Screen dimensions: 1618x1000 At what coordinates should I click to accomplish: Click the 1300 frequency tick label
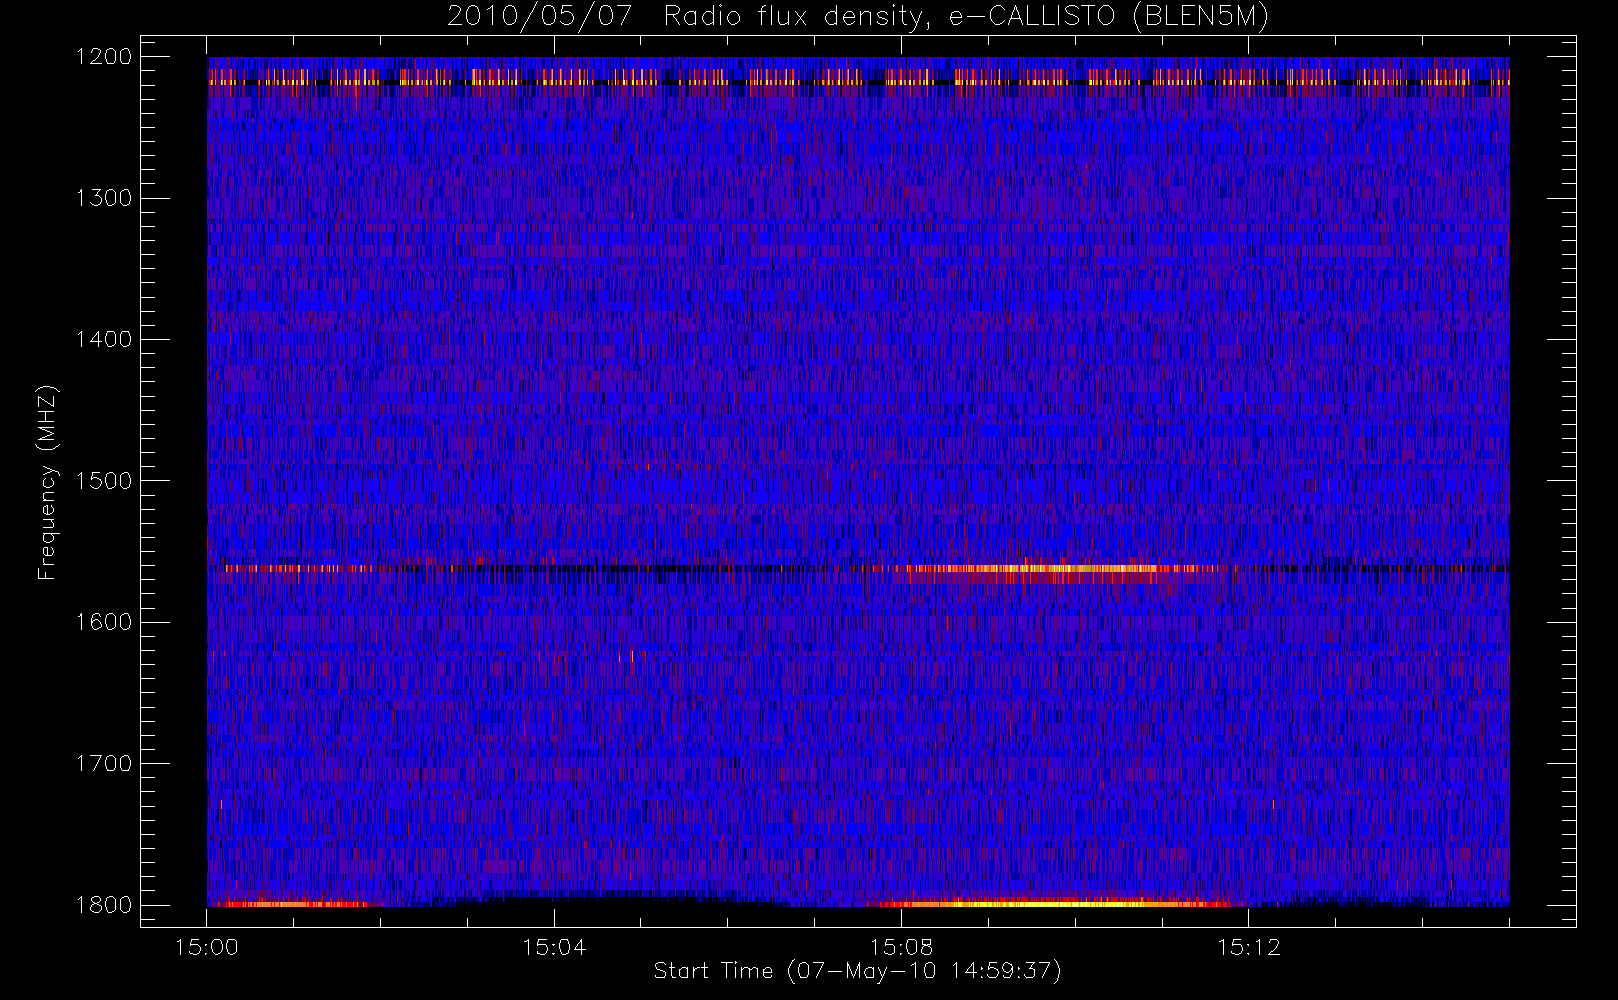104,198
